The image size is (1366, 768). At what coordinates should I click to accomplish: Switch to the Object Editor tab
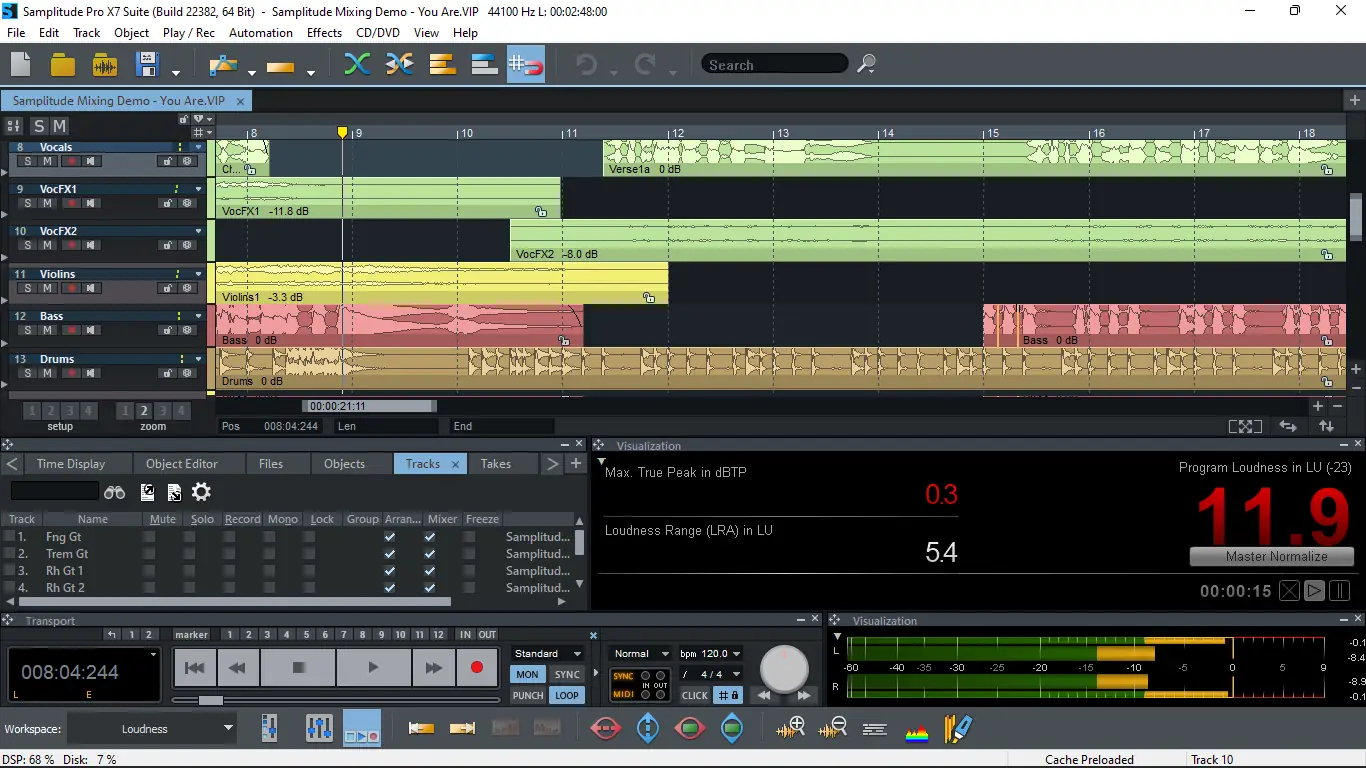coord(181,464)
